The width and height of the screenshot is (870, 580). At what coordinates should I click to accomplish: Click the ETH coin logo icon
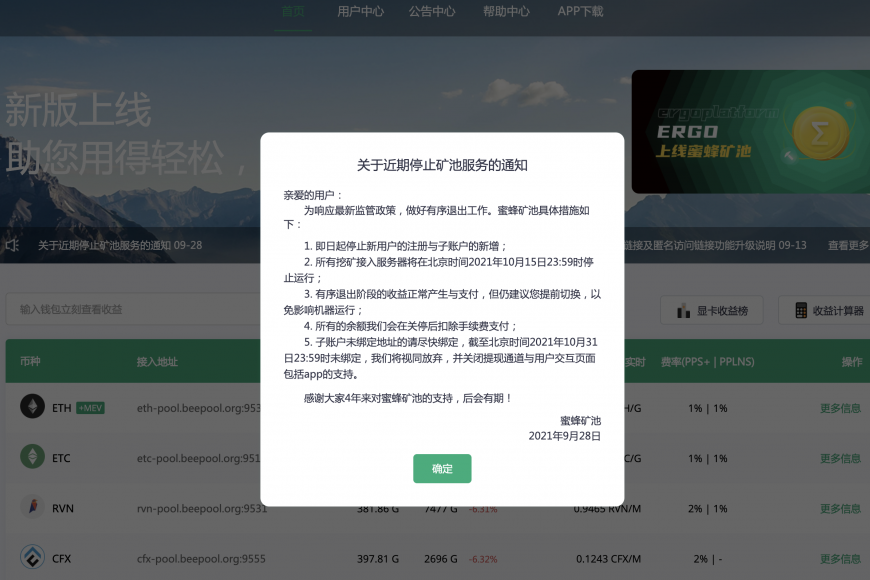click(x=32, y=406)
